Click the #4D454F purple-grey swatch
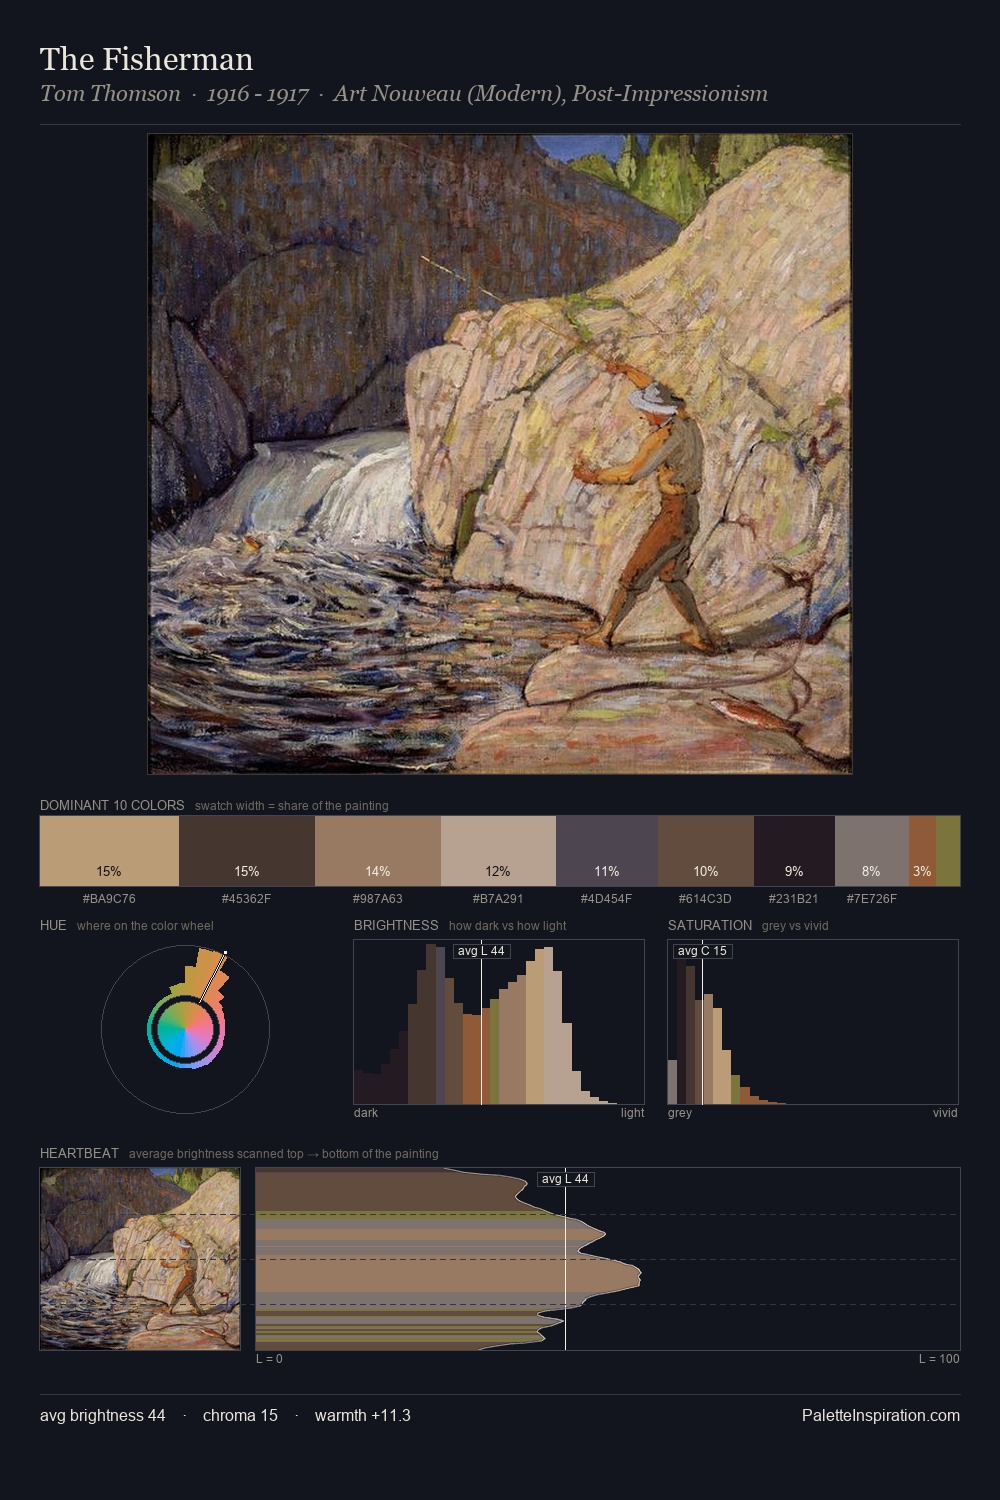The width and height of the screenshot is (1000, 1500). coord(607,851)
